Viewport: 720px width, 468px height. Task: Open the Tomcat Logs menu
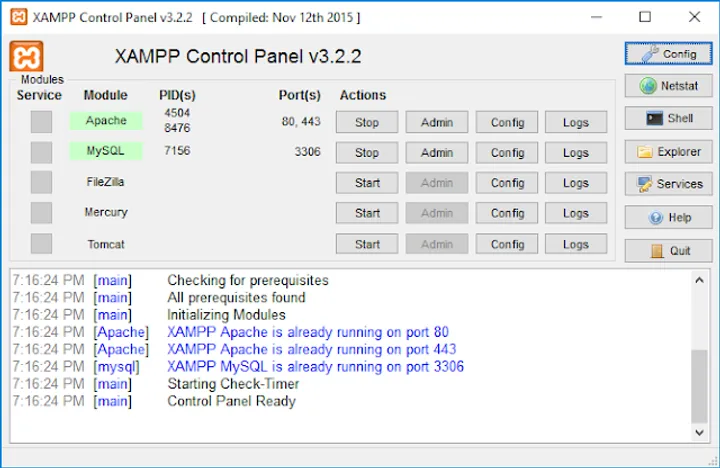click(x=576, y=244)
